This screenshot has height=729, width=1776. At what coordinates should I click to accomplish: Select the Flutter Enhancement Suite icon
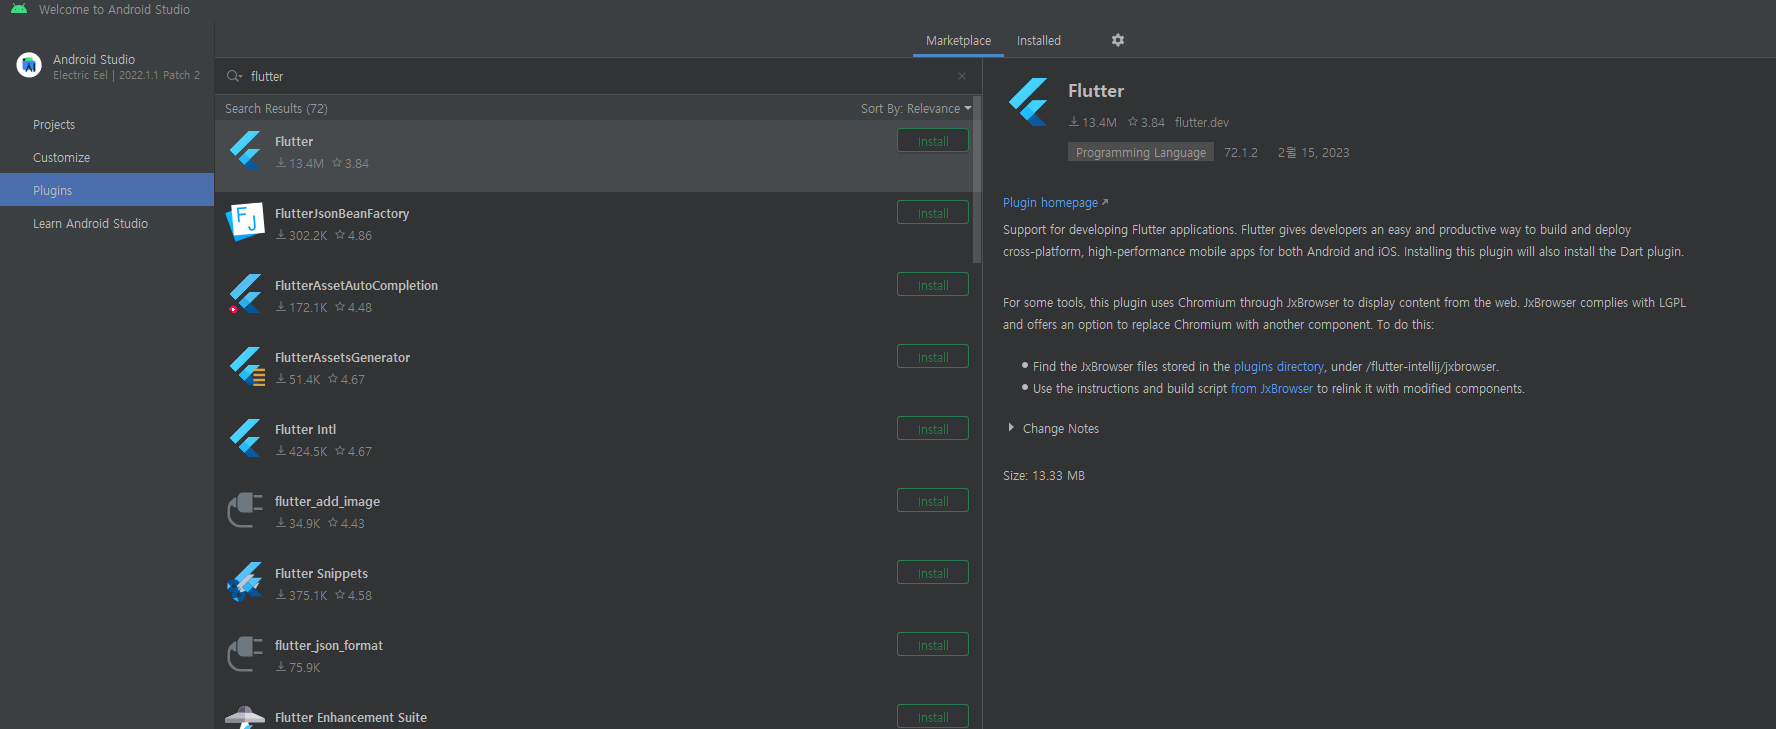point(245,717)
